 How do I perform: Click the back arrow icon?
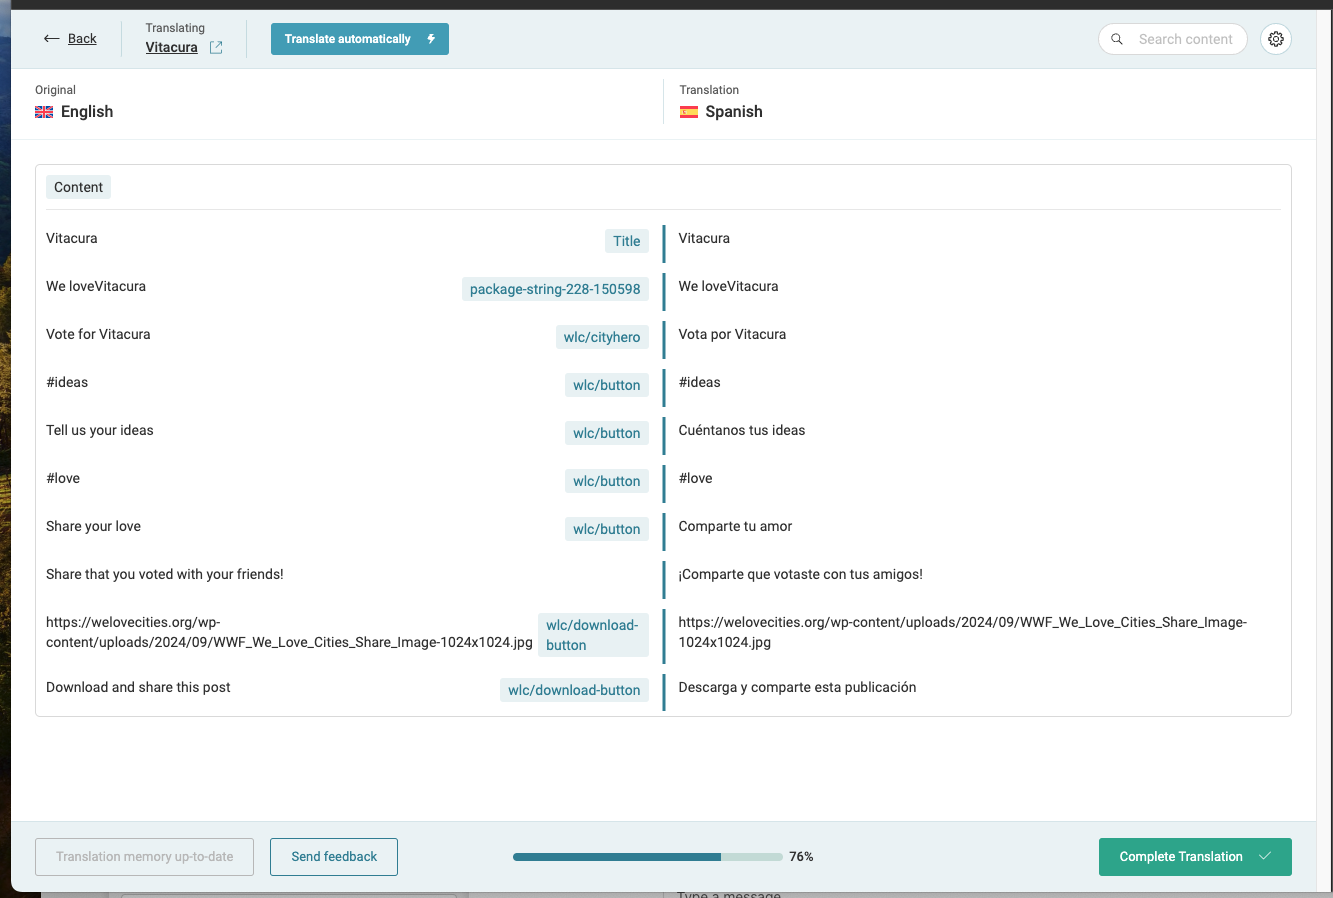[x=52, y=39]
